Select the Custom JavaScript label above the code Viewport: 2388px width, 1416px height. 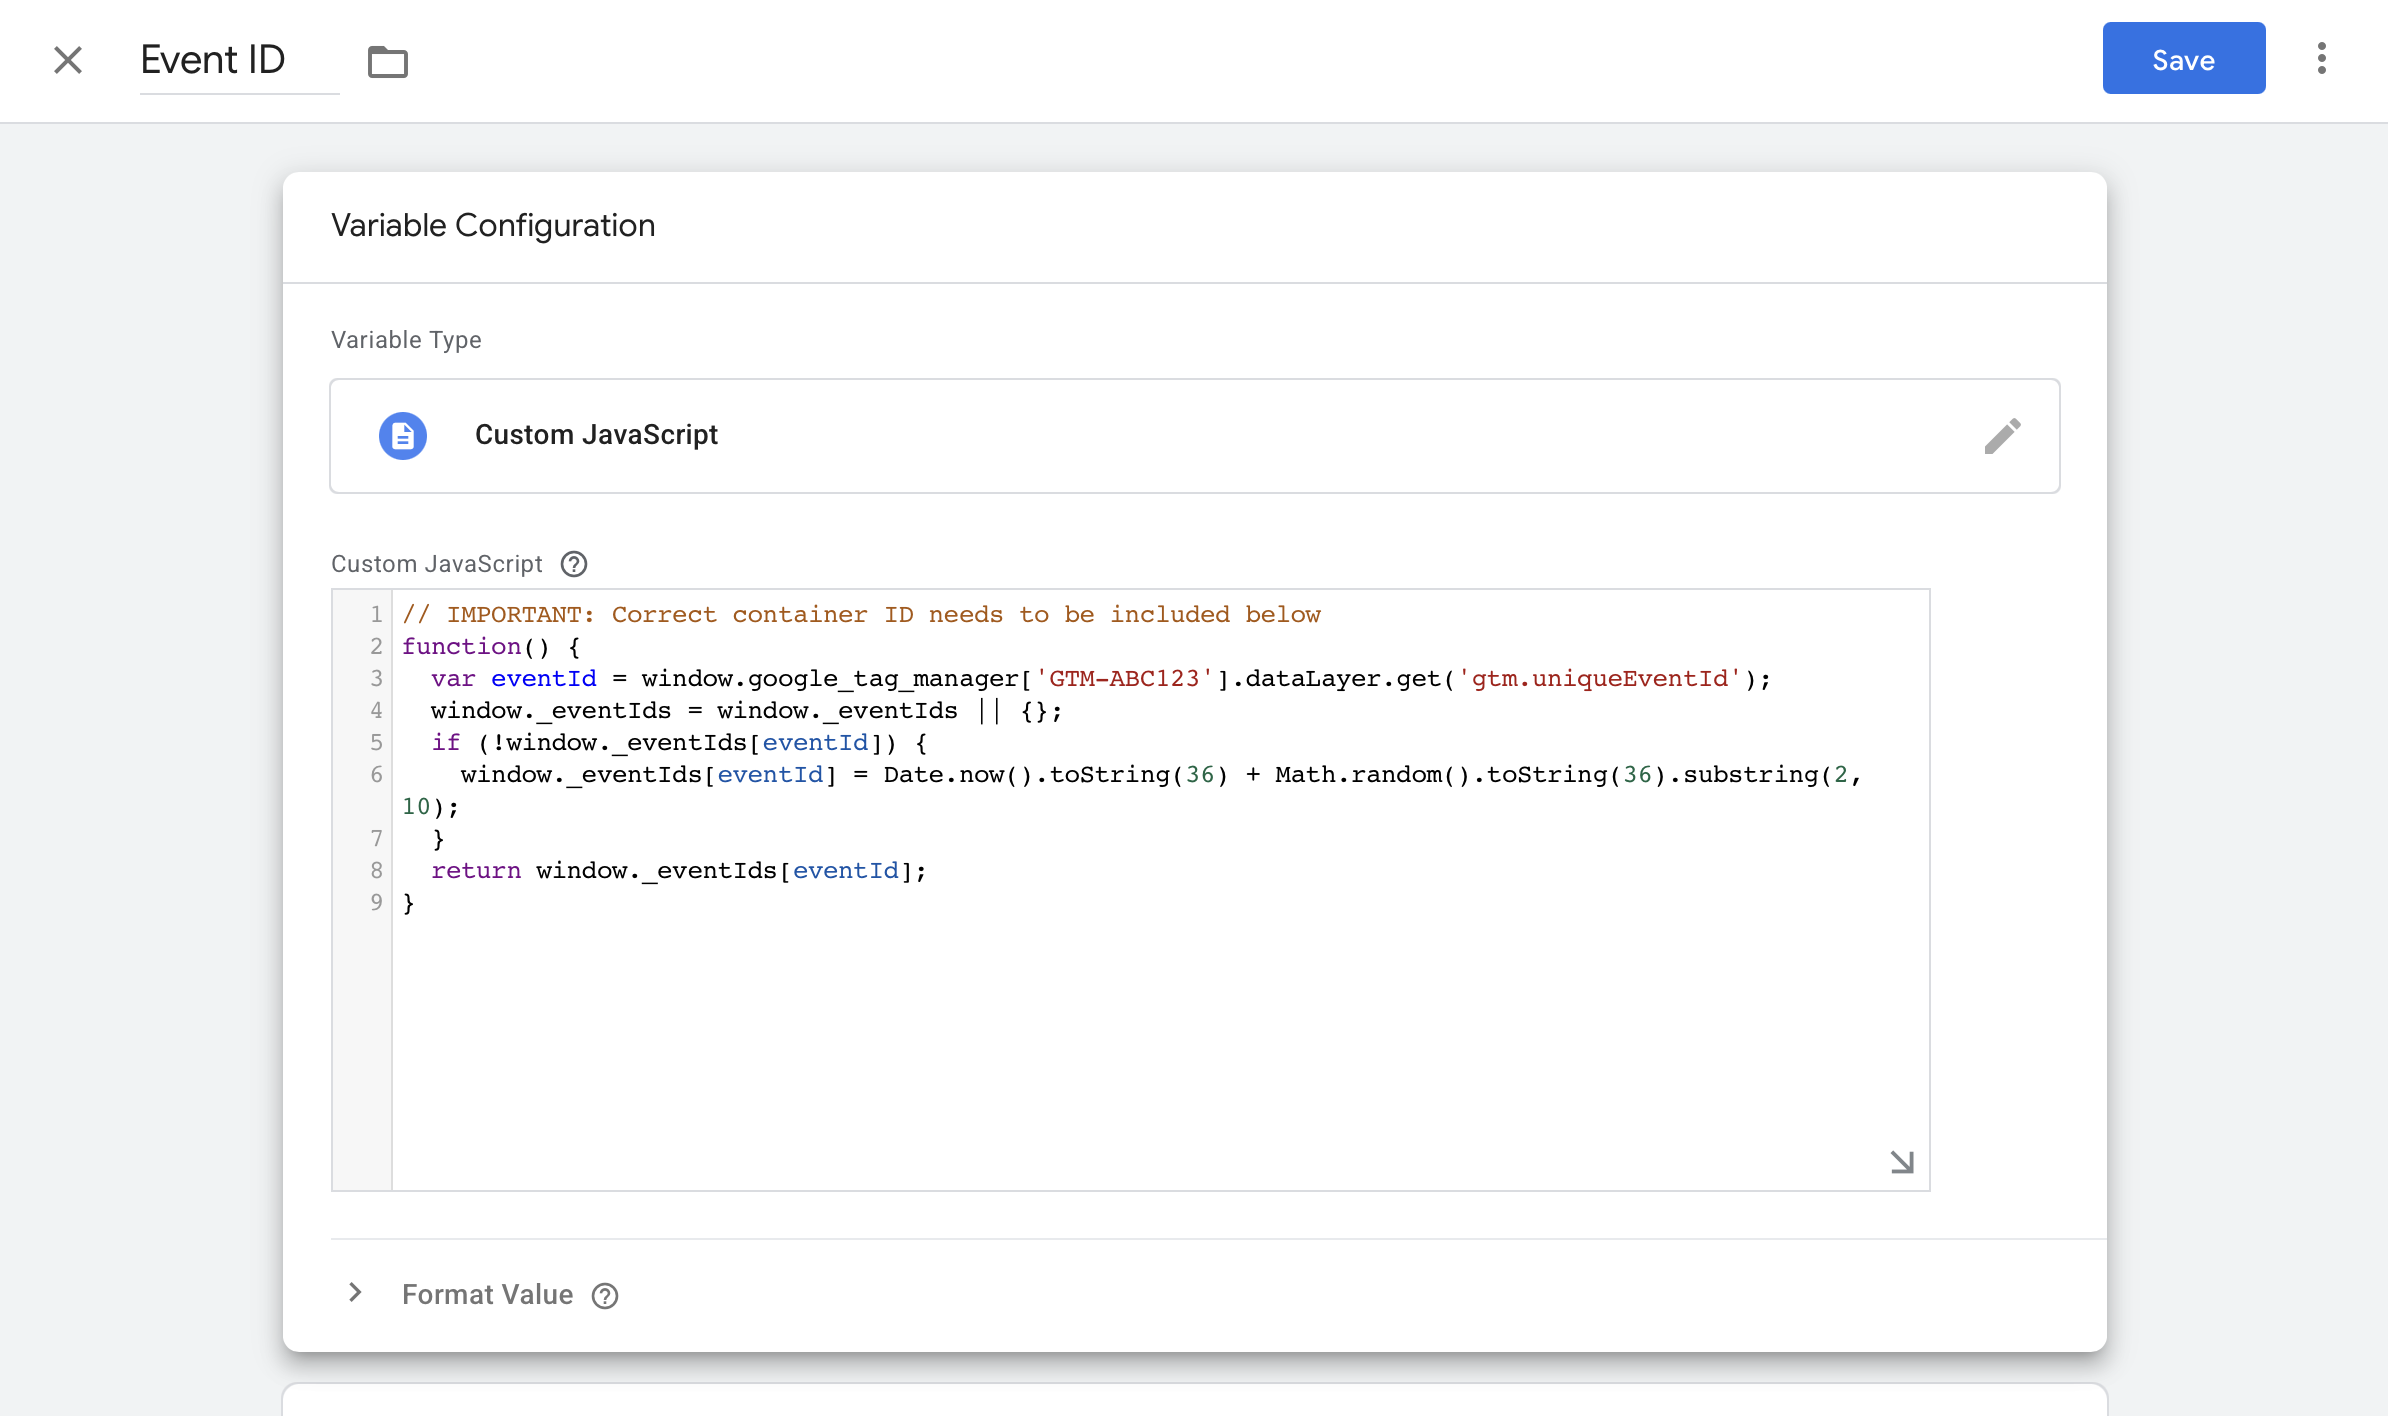pyautogui.click(x=435, y=563)
